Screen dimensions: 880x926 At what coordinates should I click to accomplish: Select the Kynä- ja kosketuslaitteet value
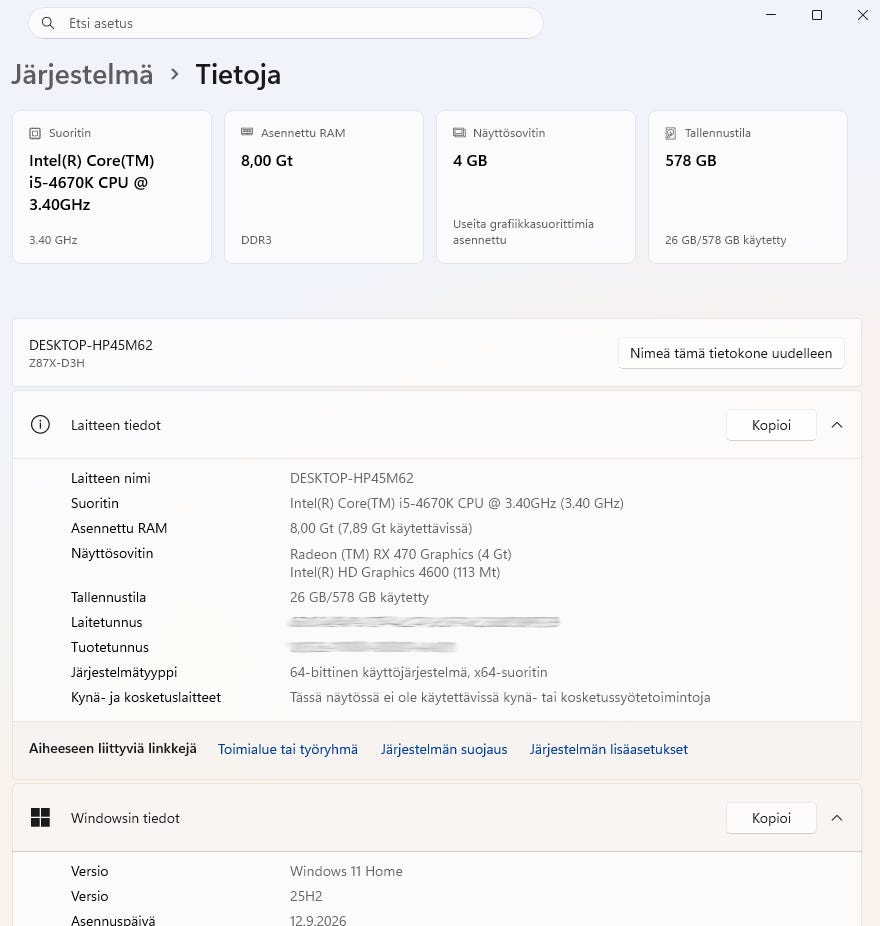coord(500,697)
